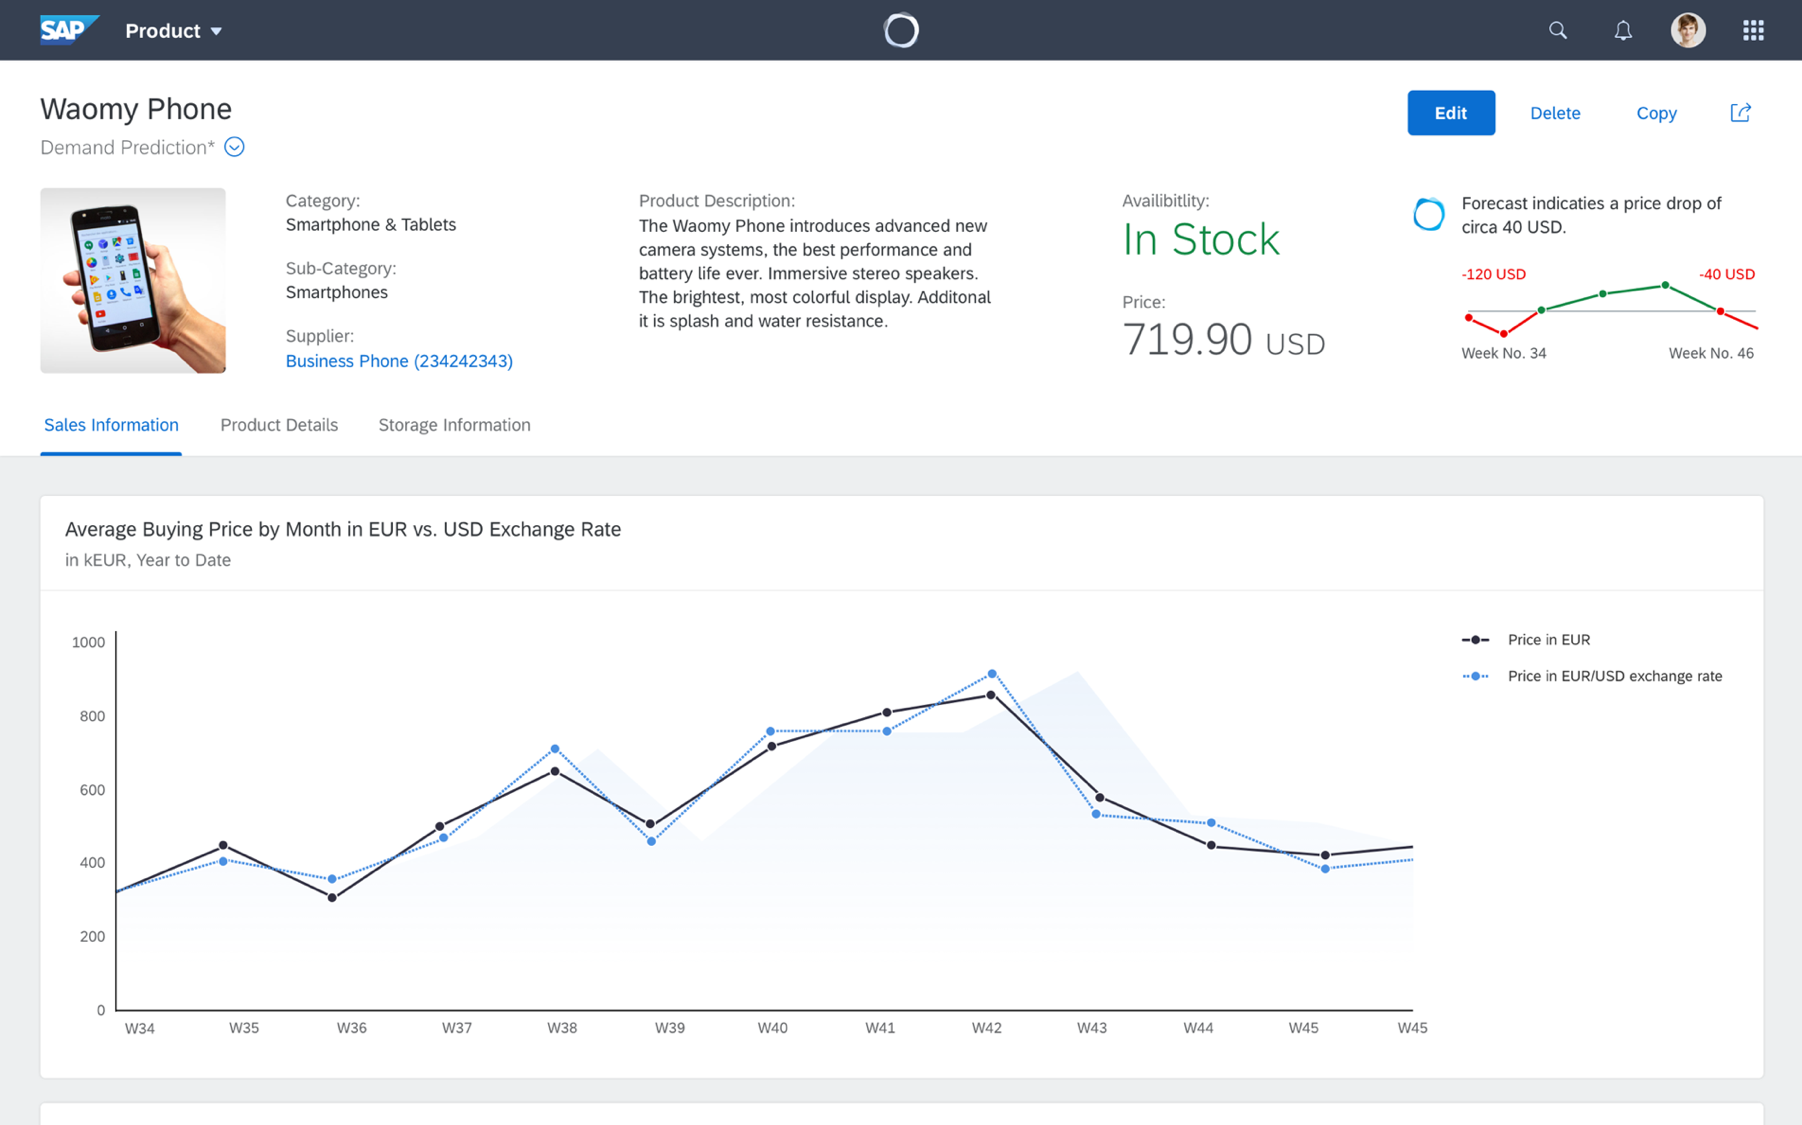
Task: Click the Delete button
Action: coord(1554,113)
